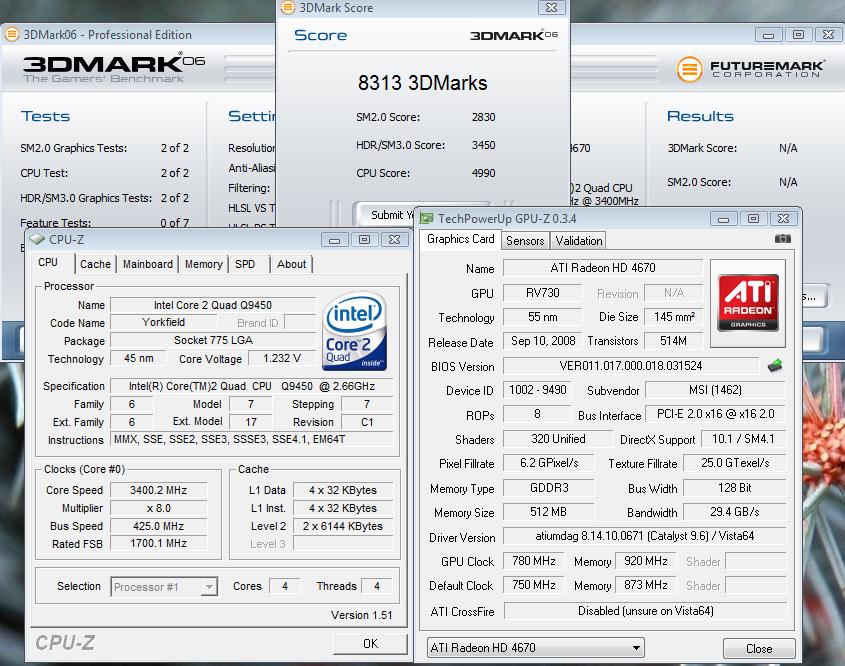Click the Multiplier x 8.0 field
Image resolution: width=845 pixels, height=666 pixels.
pos(158,508)
